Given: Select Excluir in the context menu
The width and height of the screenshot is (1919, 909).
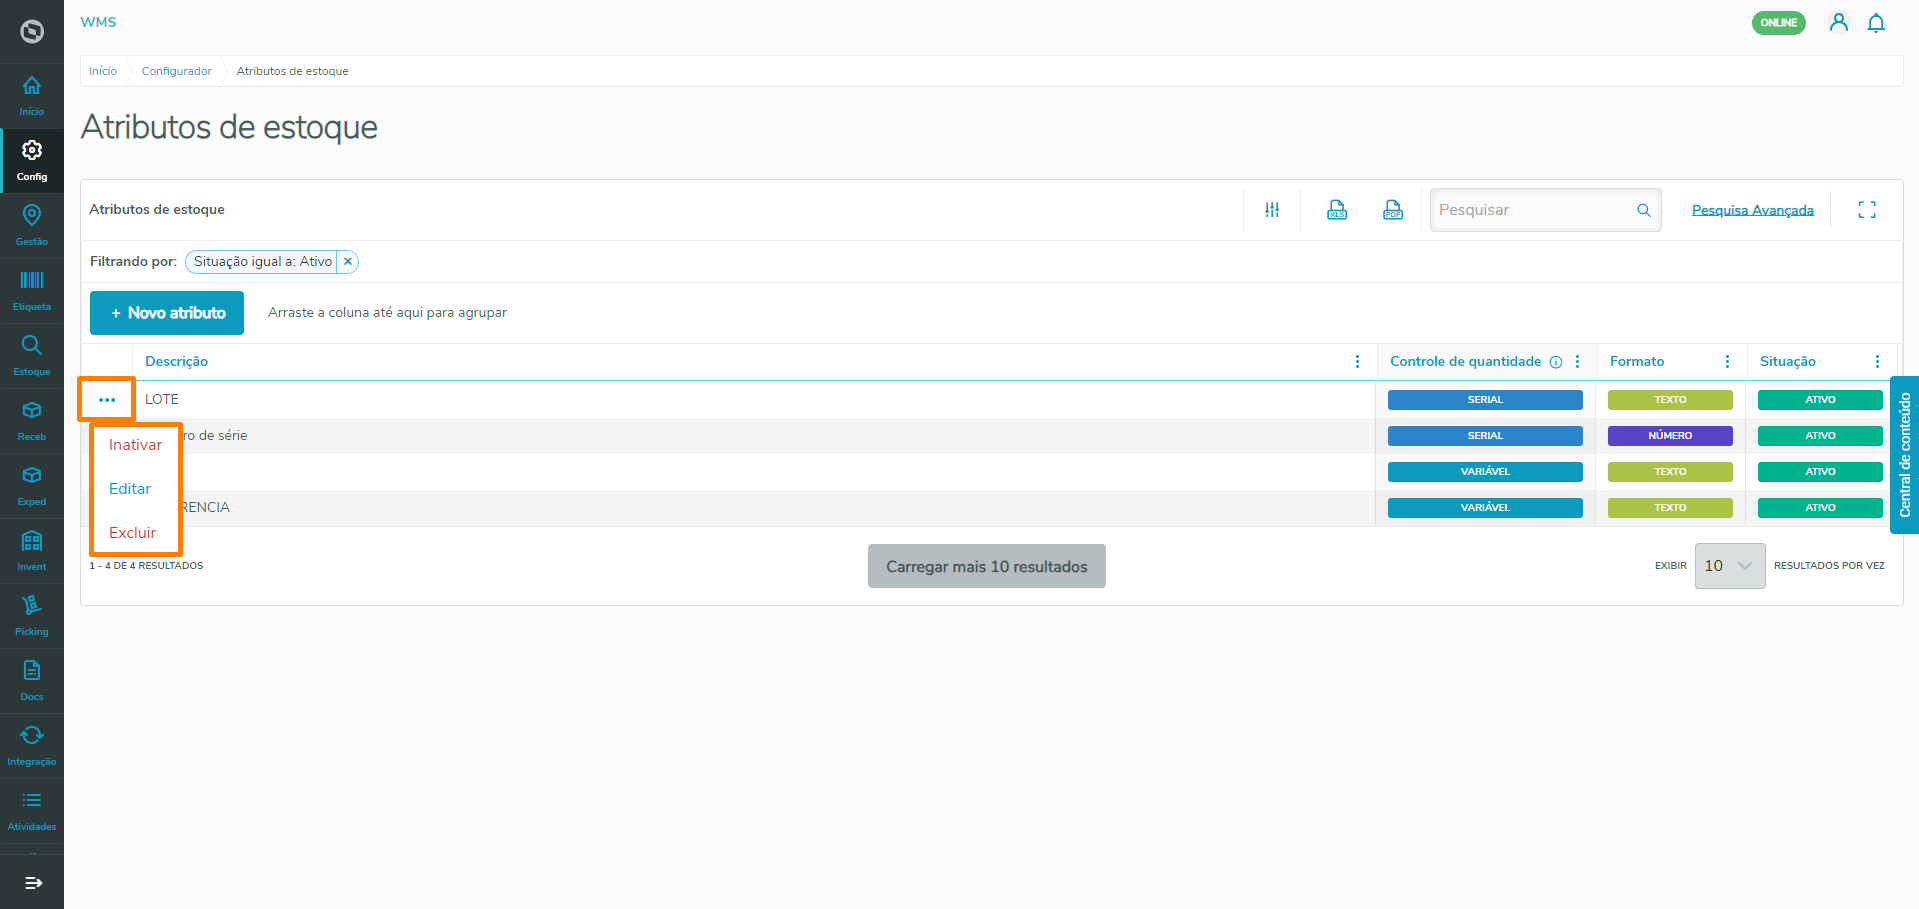Looking at the screenshot, I should (x=132, y=533).
